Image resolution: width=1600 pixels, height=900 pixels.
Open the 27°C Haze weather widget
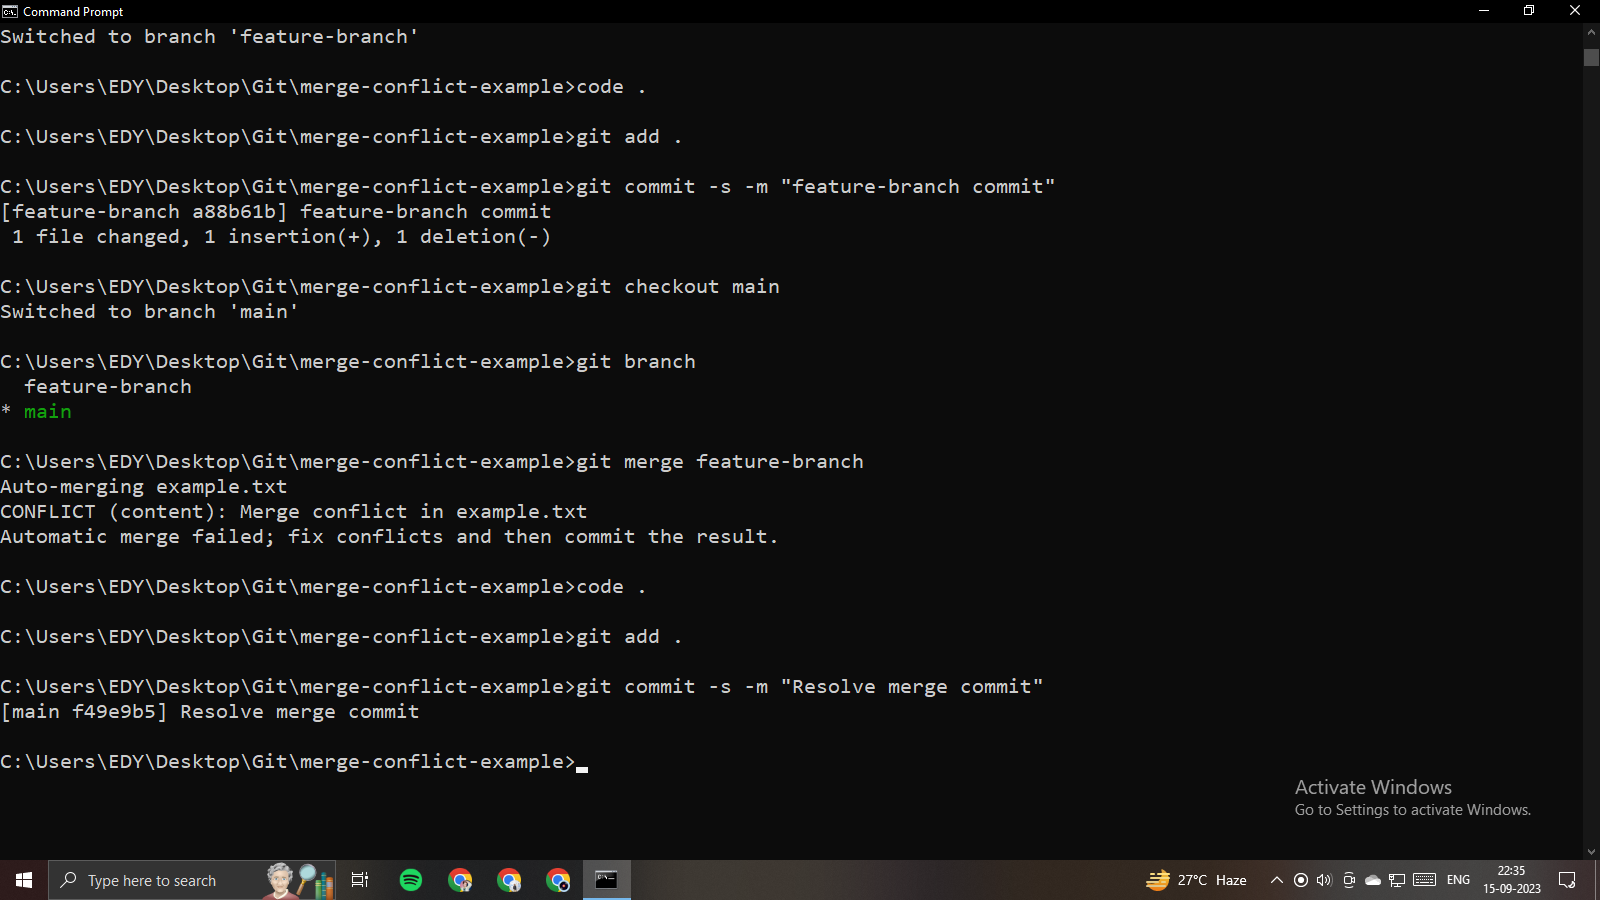point(1200,880)
